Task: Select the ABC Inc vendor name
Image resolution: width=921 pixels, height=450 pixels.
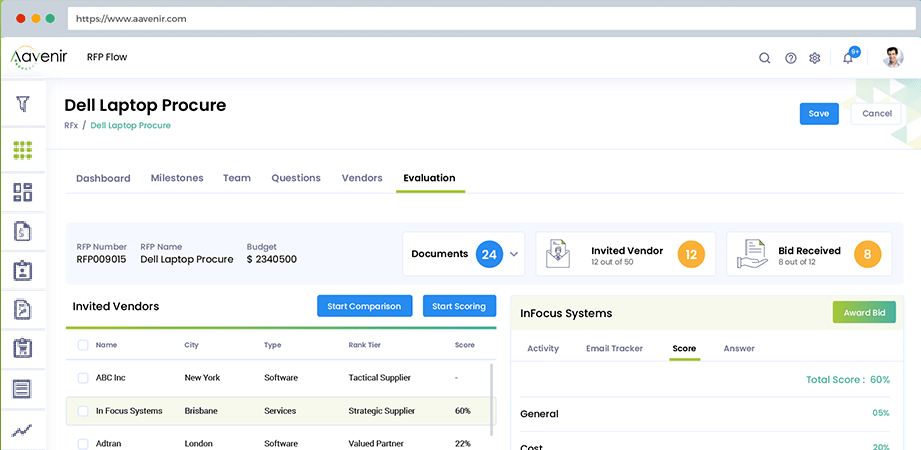Action: (x=110, y=378)
